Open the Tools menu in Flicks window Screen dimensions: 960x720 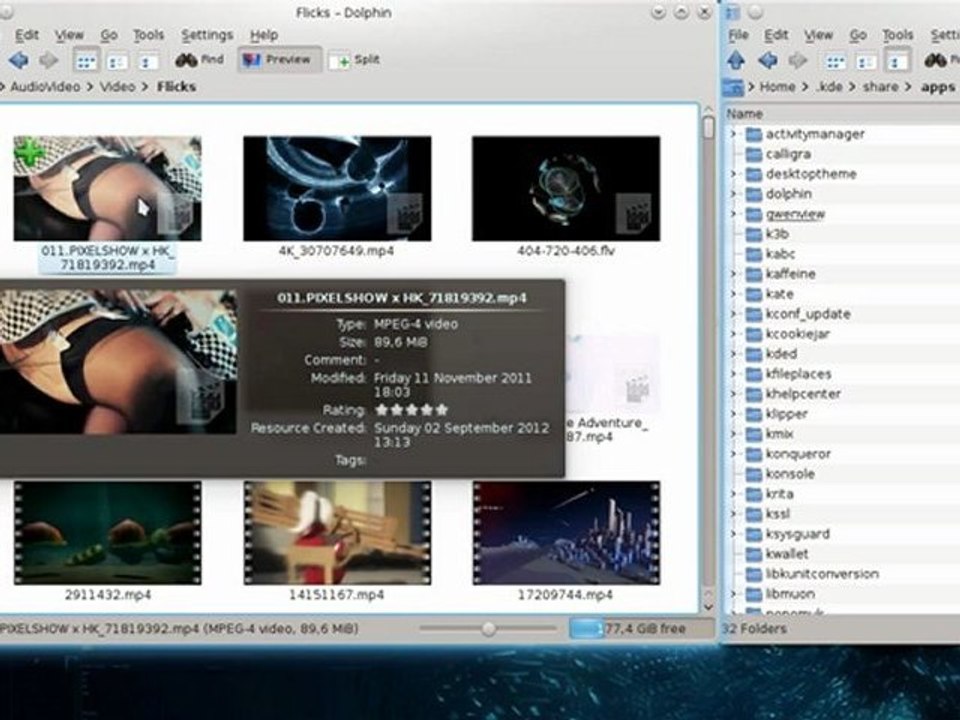[148, 35]
